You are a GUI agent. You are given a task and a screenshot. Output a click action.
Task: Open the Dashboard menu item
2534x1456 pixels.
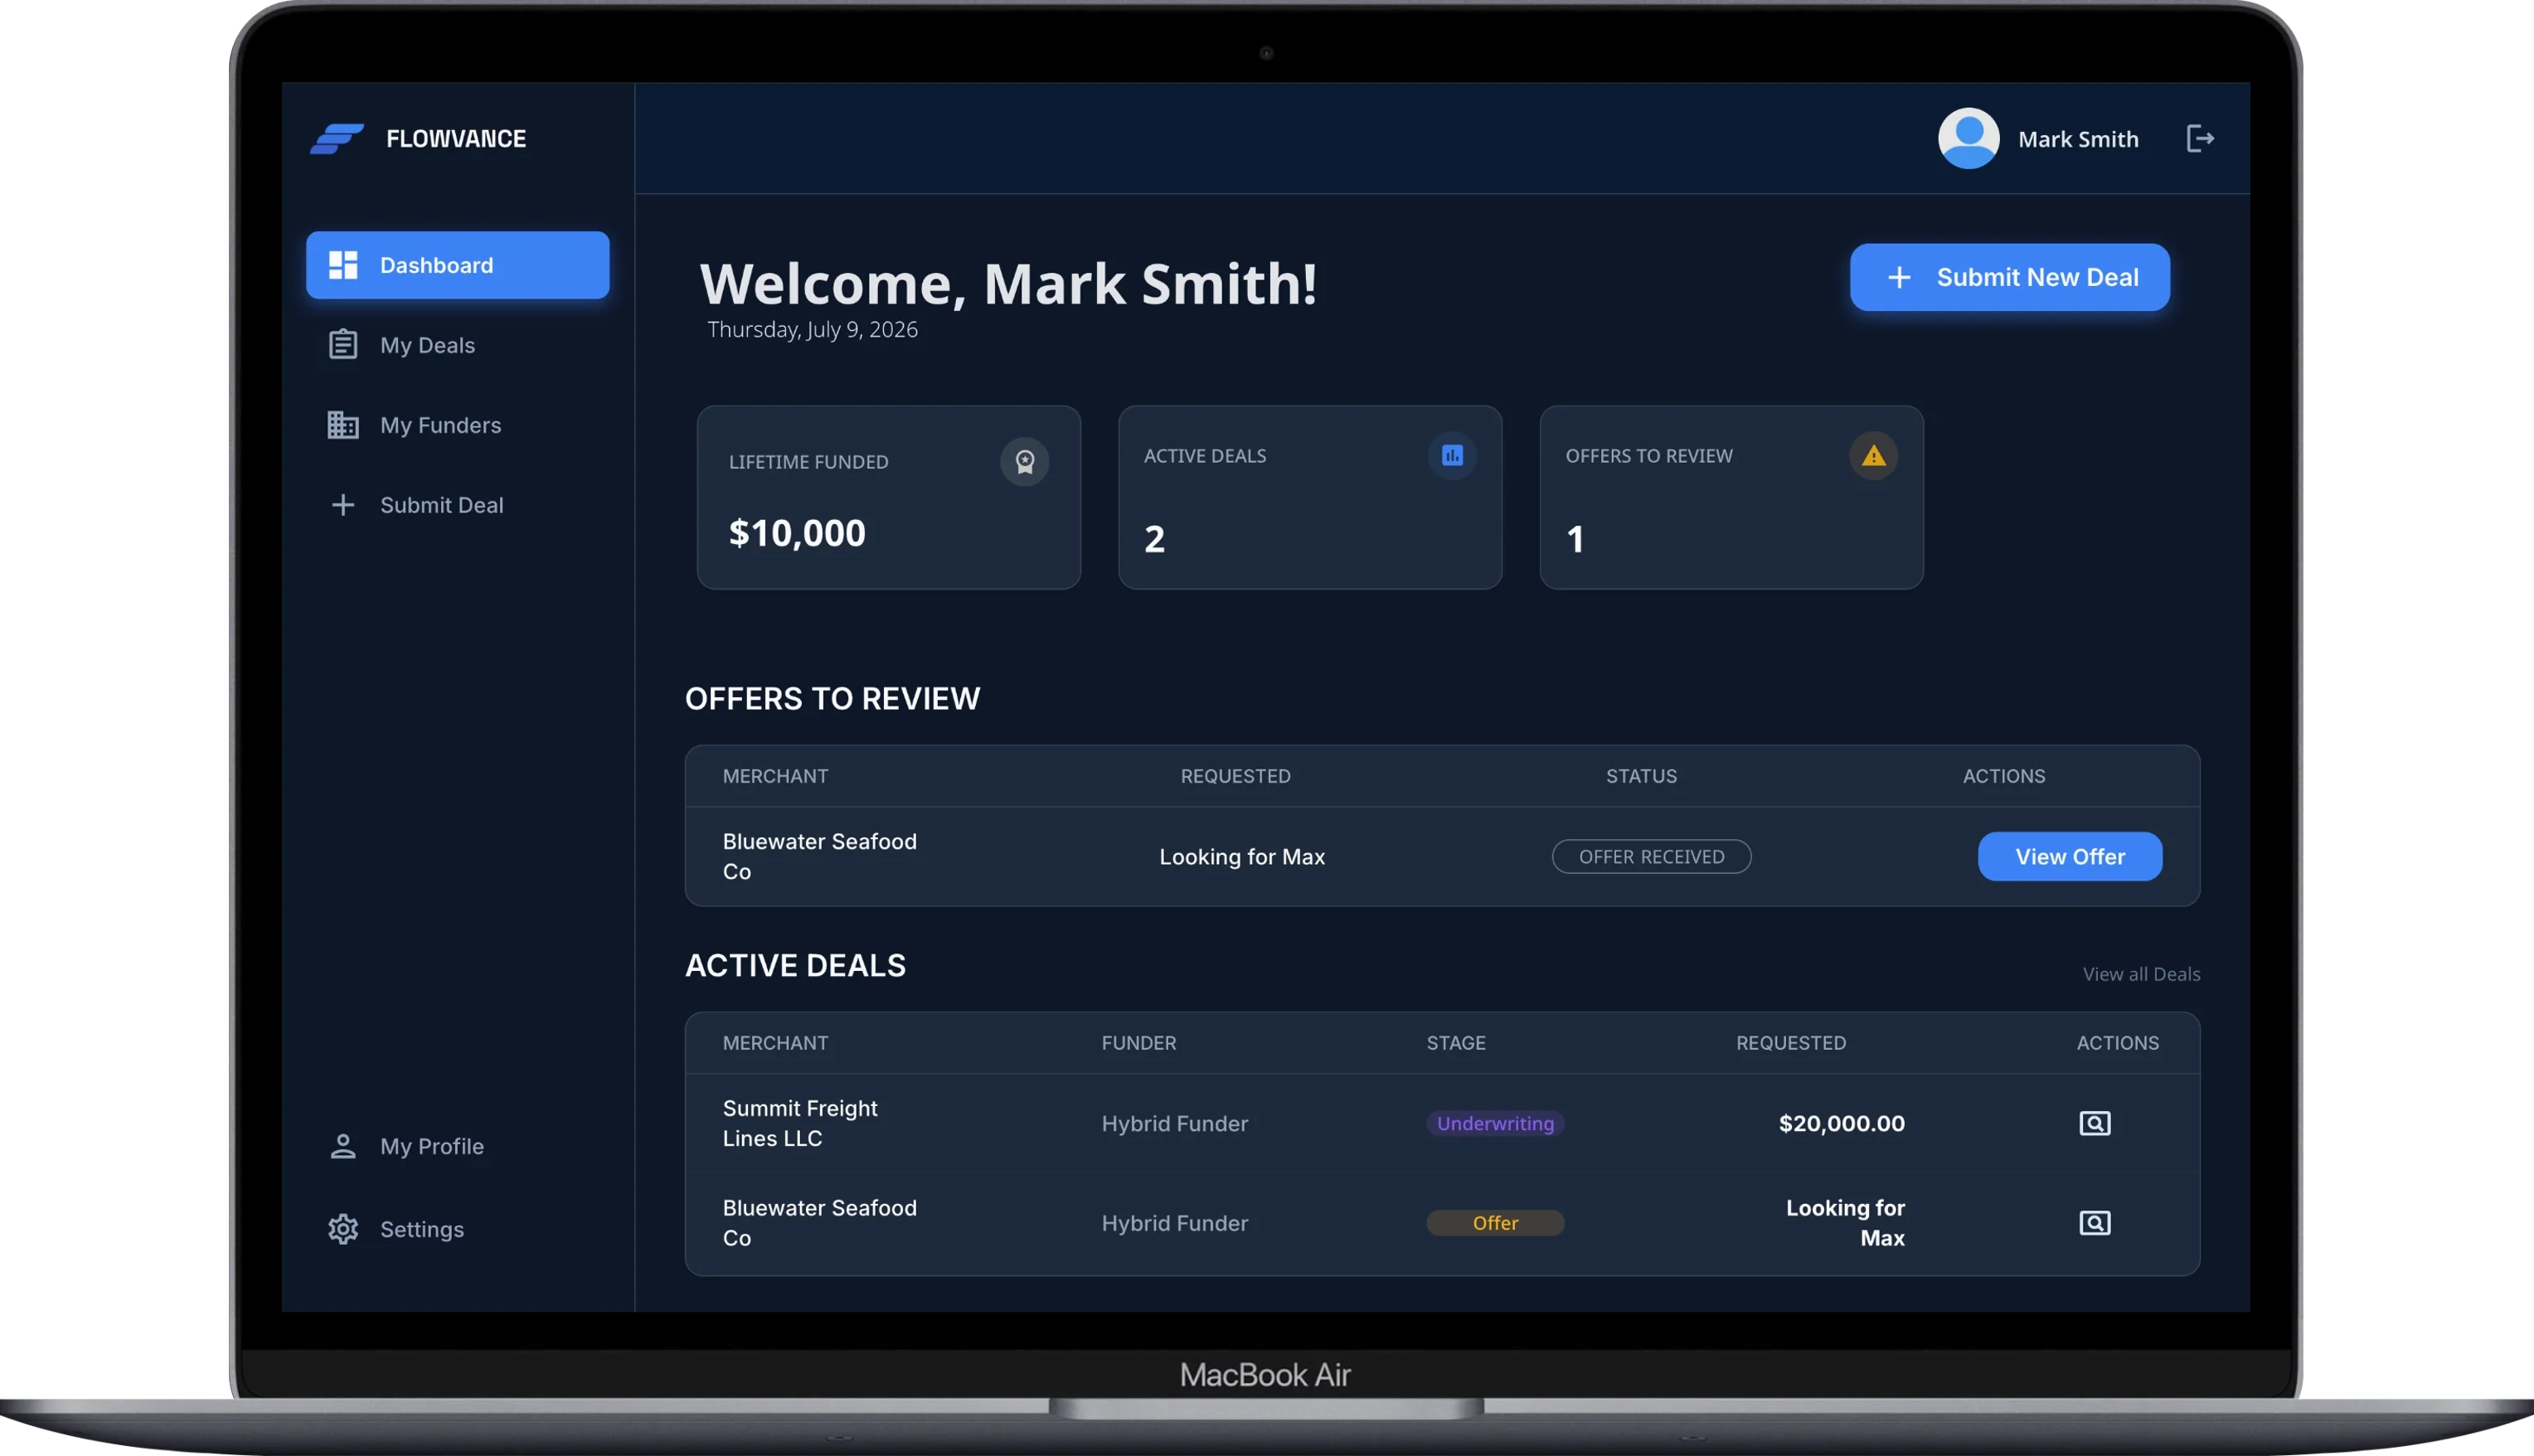coord(457,265)
